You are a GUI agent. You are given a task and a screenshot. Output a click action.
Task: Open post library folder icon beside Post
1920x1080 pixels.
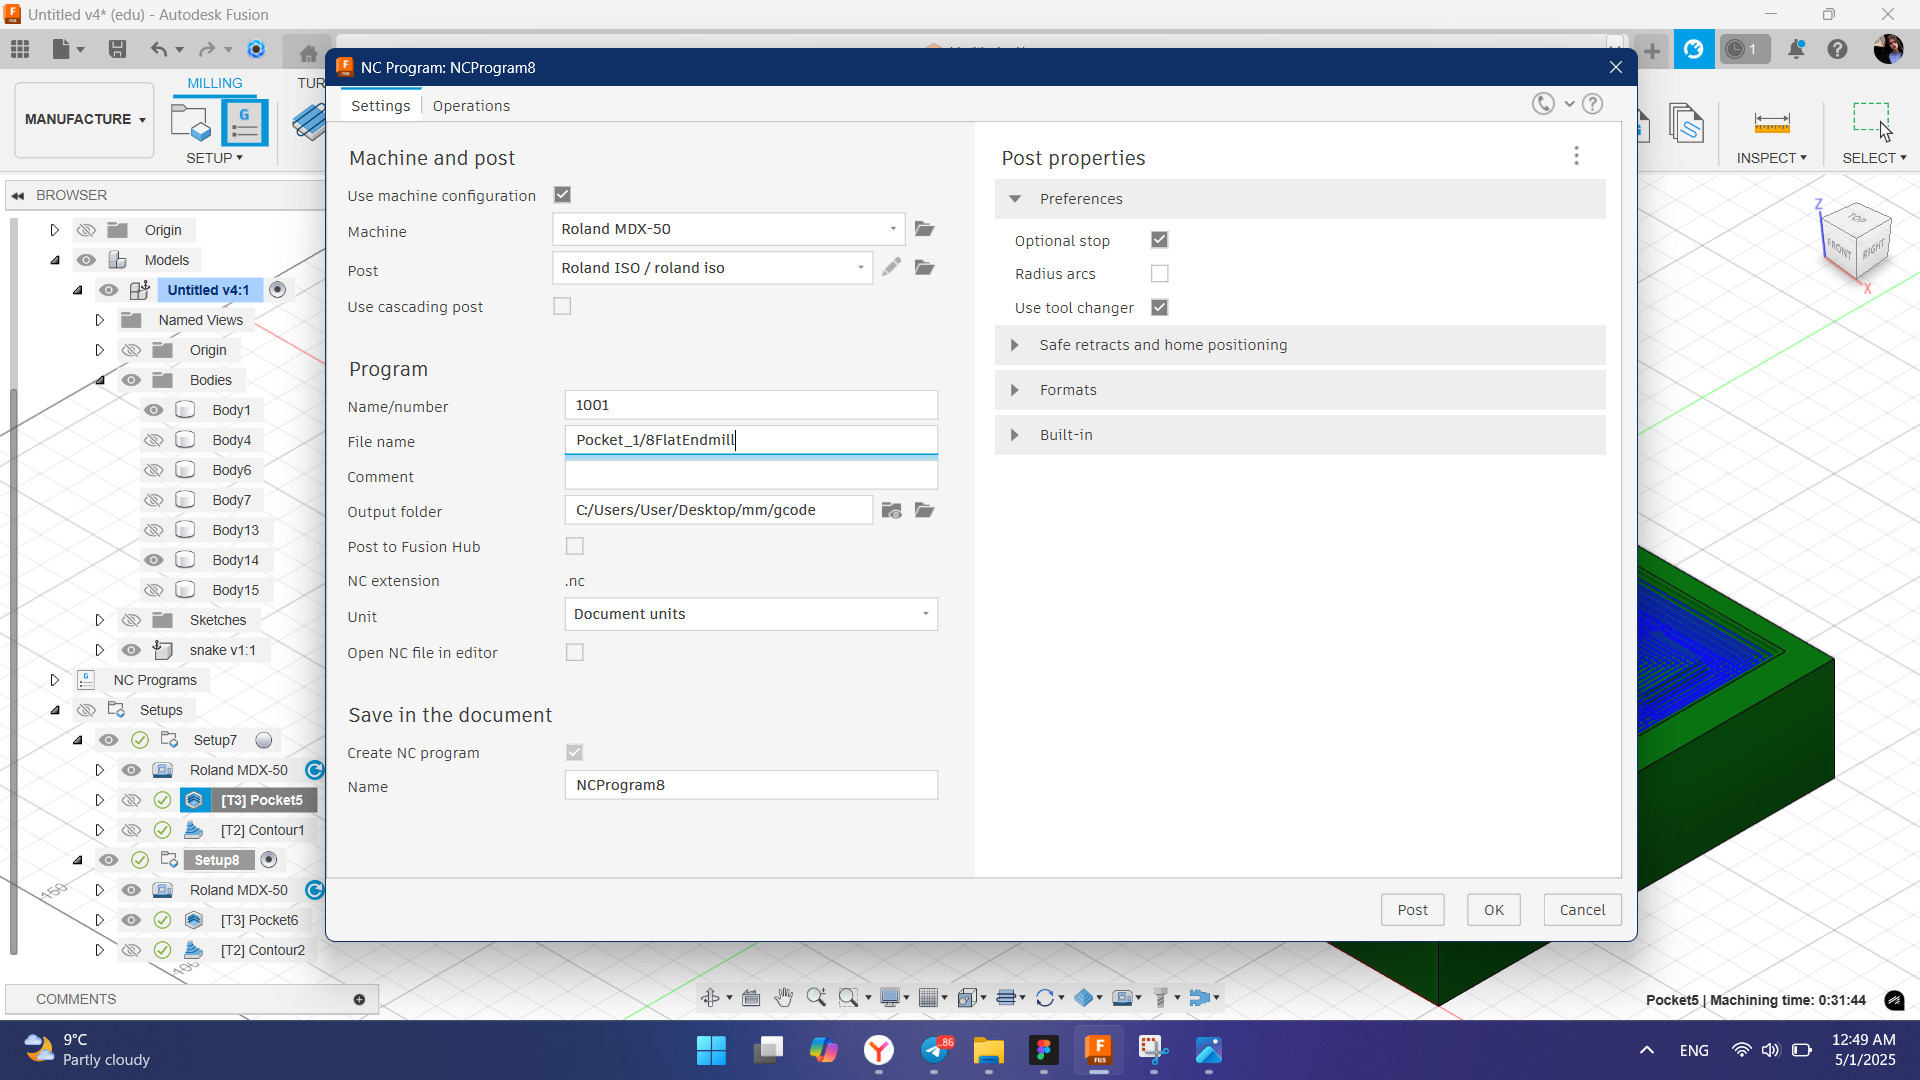coord(924,267)
